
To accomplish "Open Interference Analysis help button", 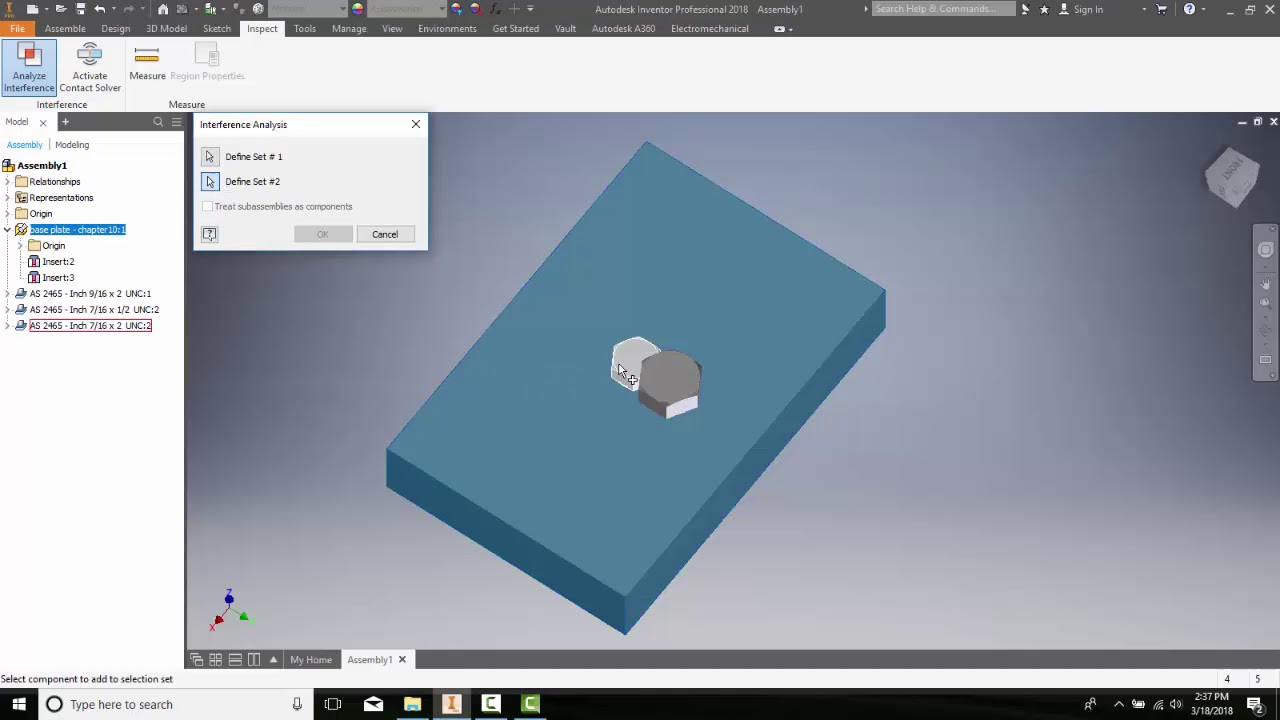I will tap(209, 234).
